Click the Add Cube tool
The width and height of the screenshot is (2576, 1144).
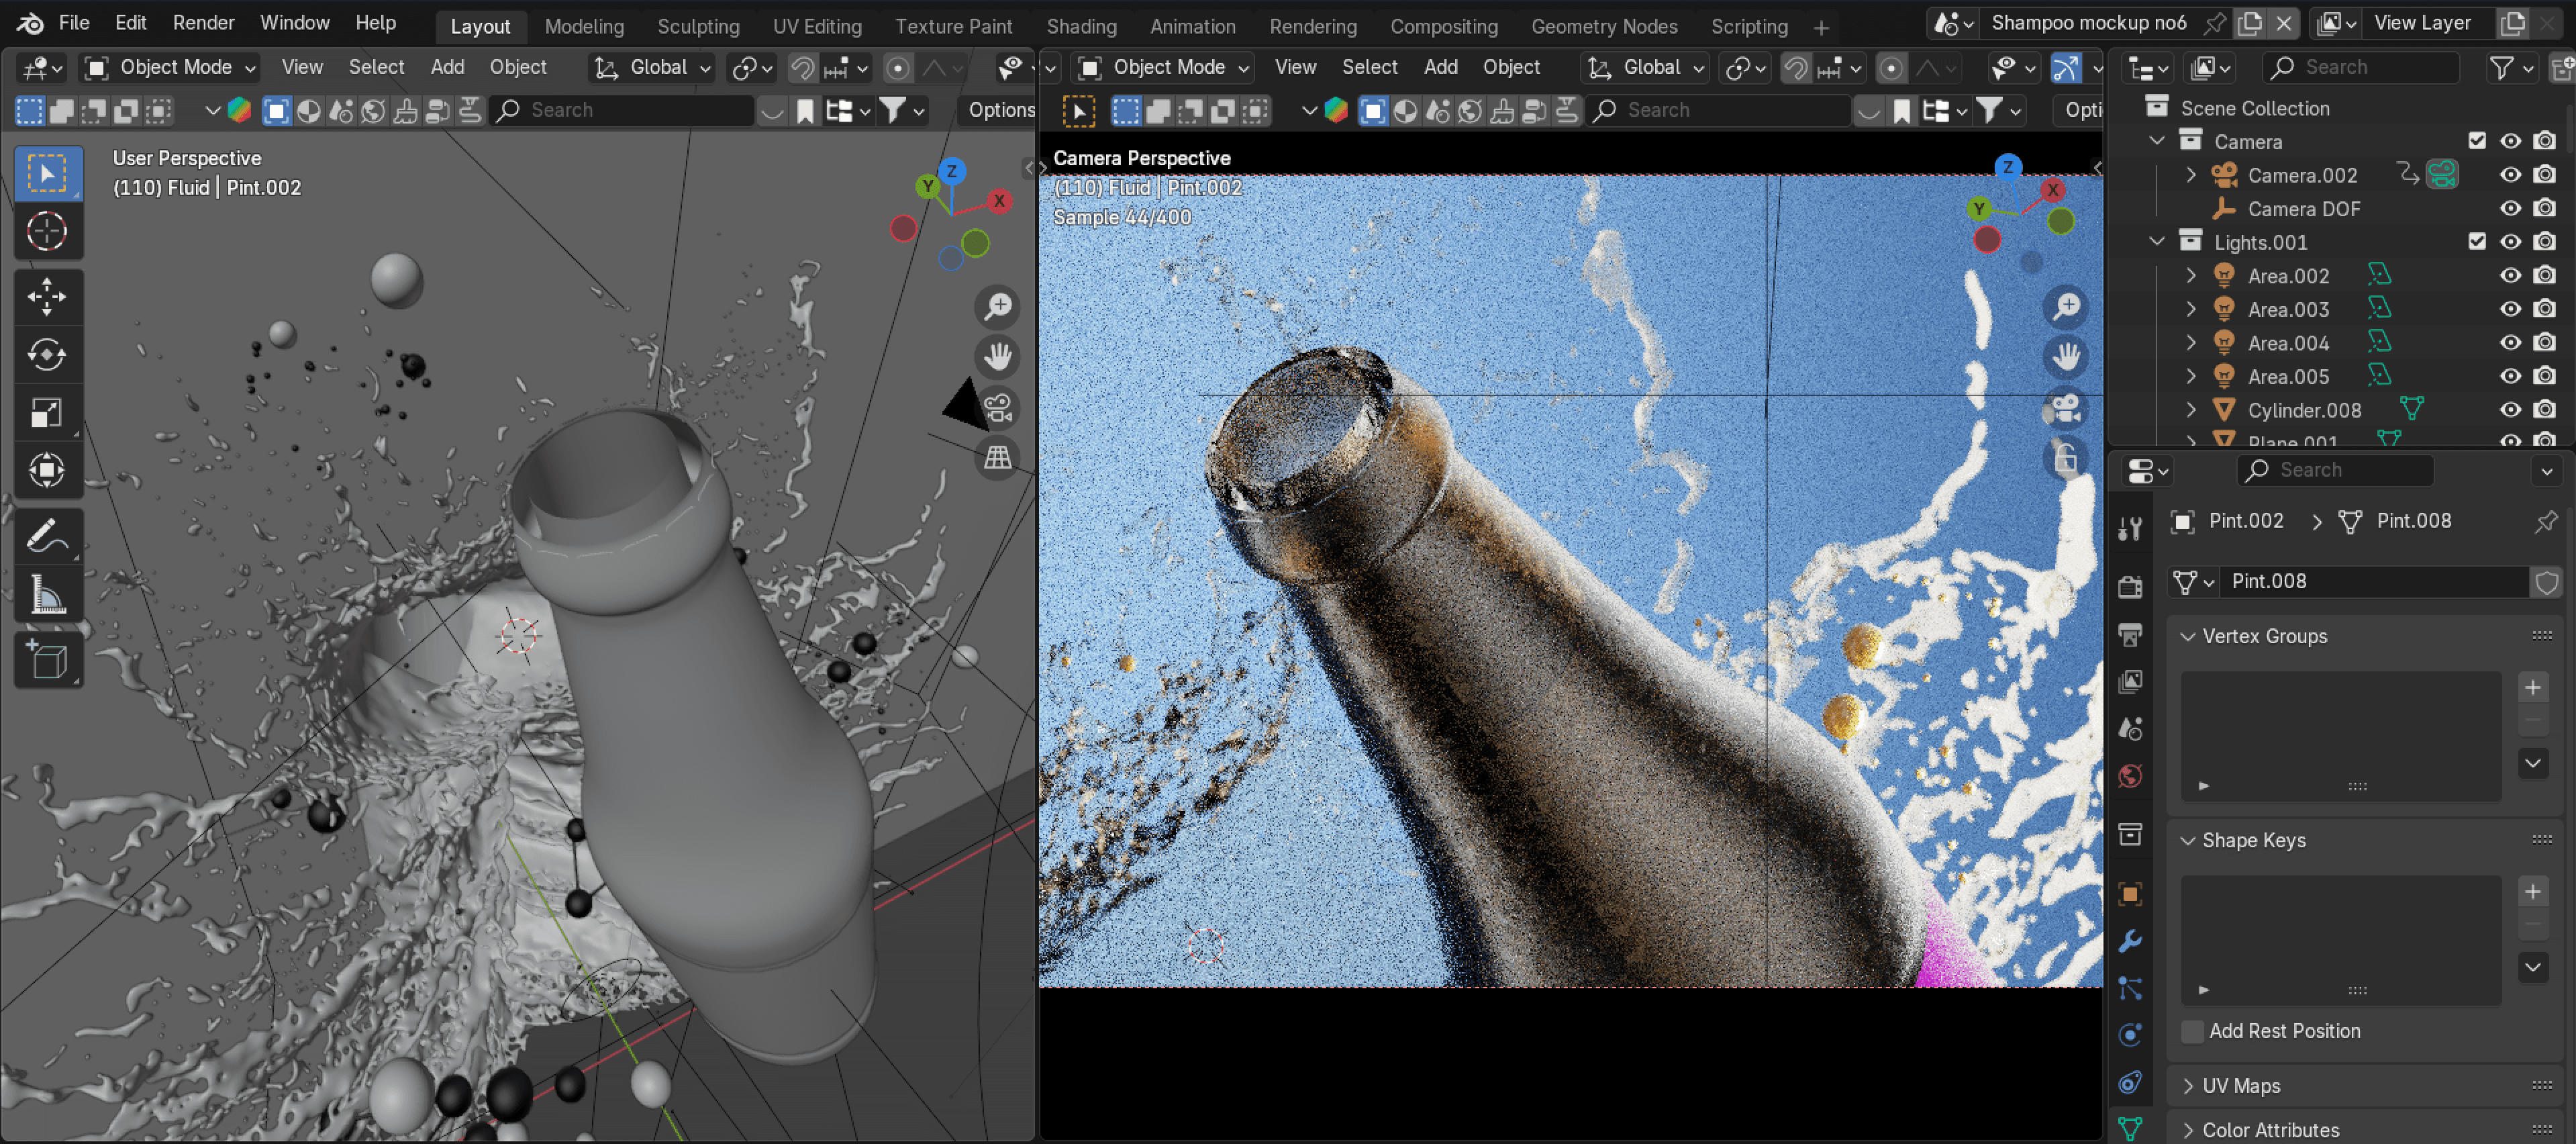[x=46, y=660]
